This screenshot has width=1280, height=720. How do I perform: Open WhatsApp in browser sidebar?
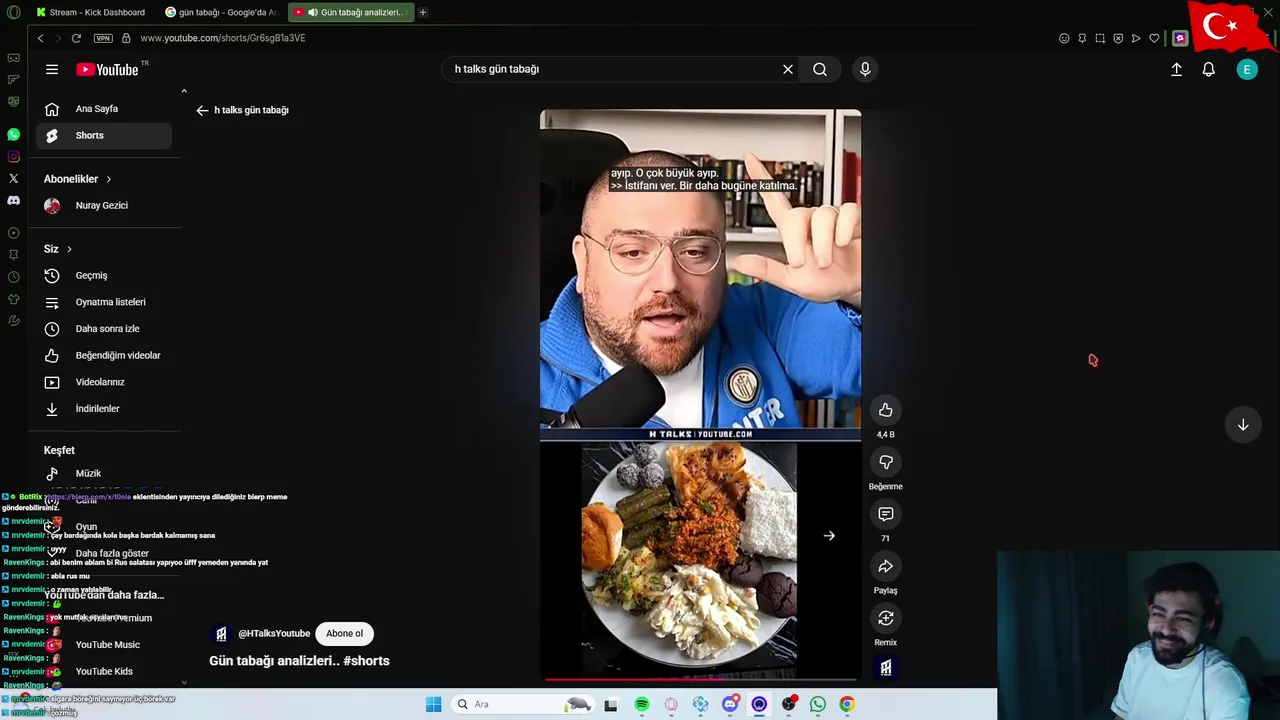click(13, 134)
